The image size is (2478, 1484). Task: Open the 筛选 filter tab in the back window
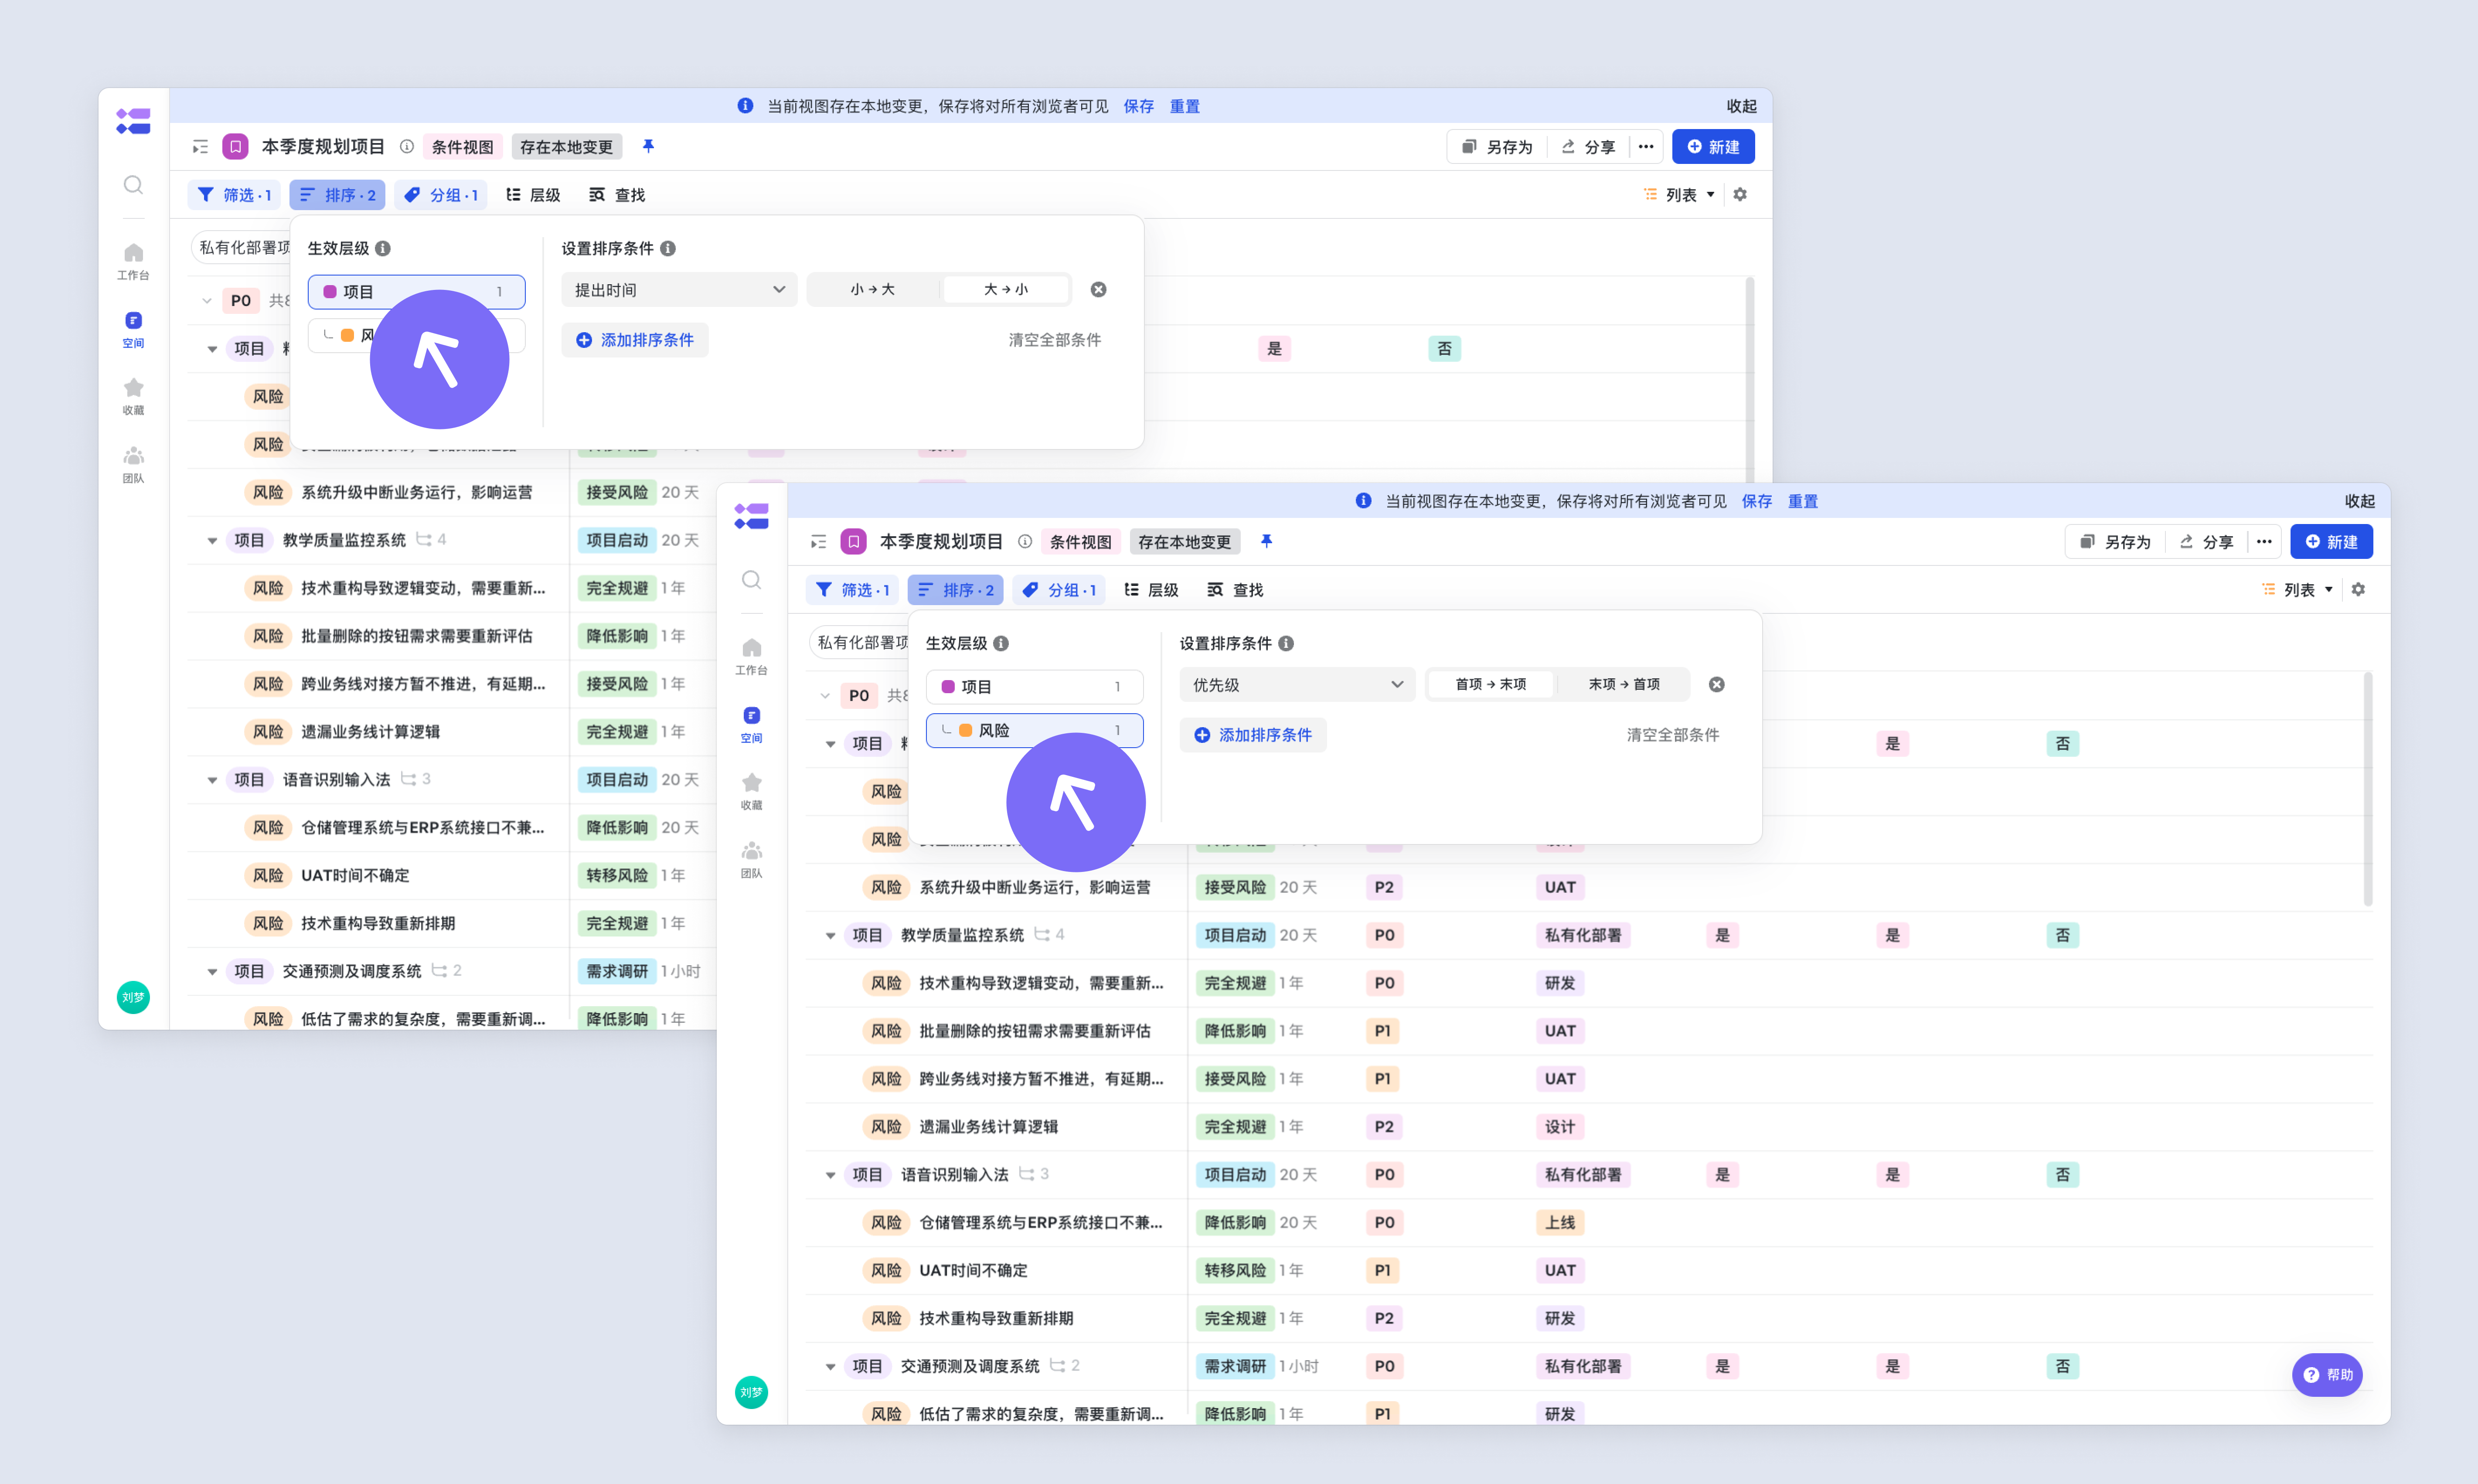(234, 195)
